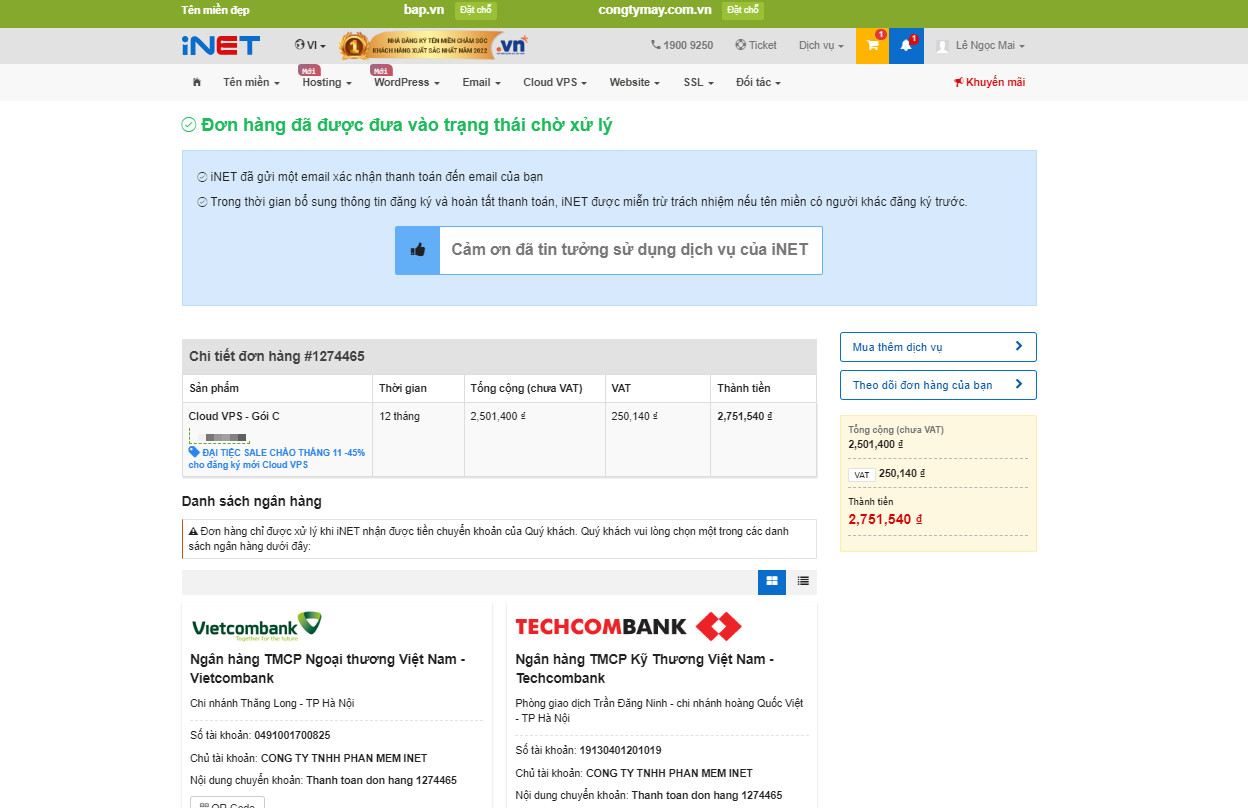Screen dimensions: 1248x808
Task: Expand the WordPress menu
Action: tap(407, 82)
